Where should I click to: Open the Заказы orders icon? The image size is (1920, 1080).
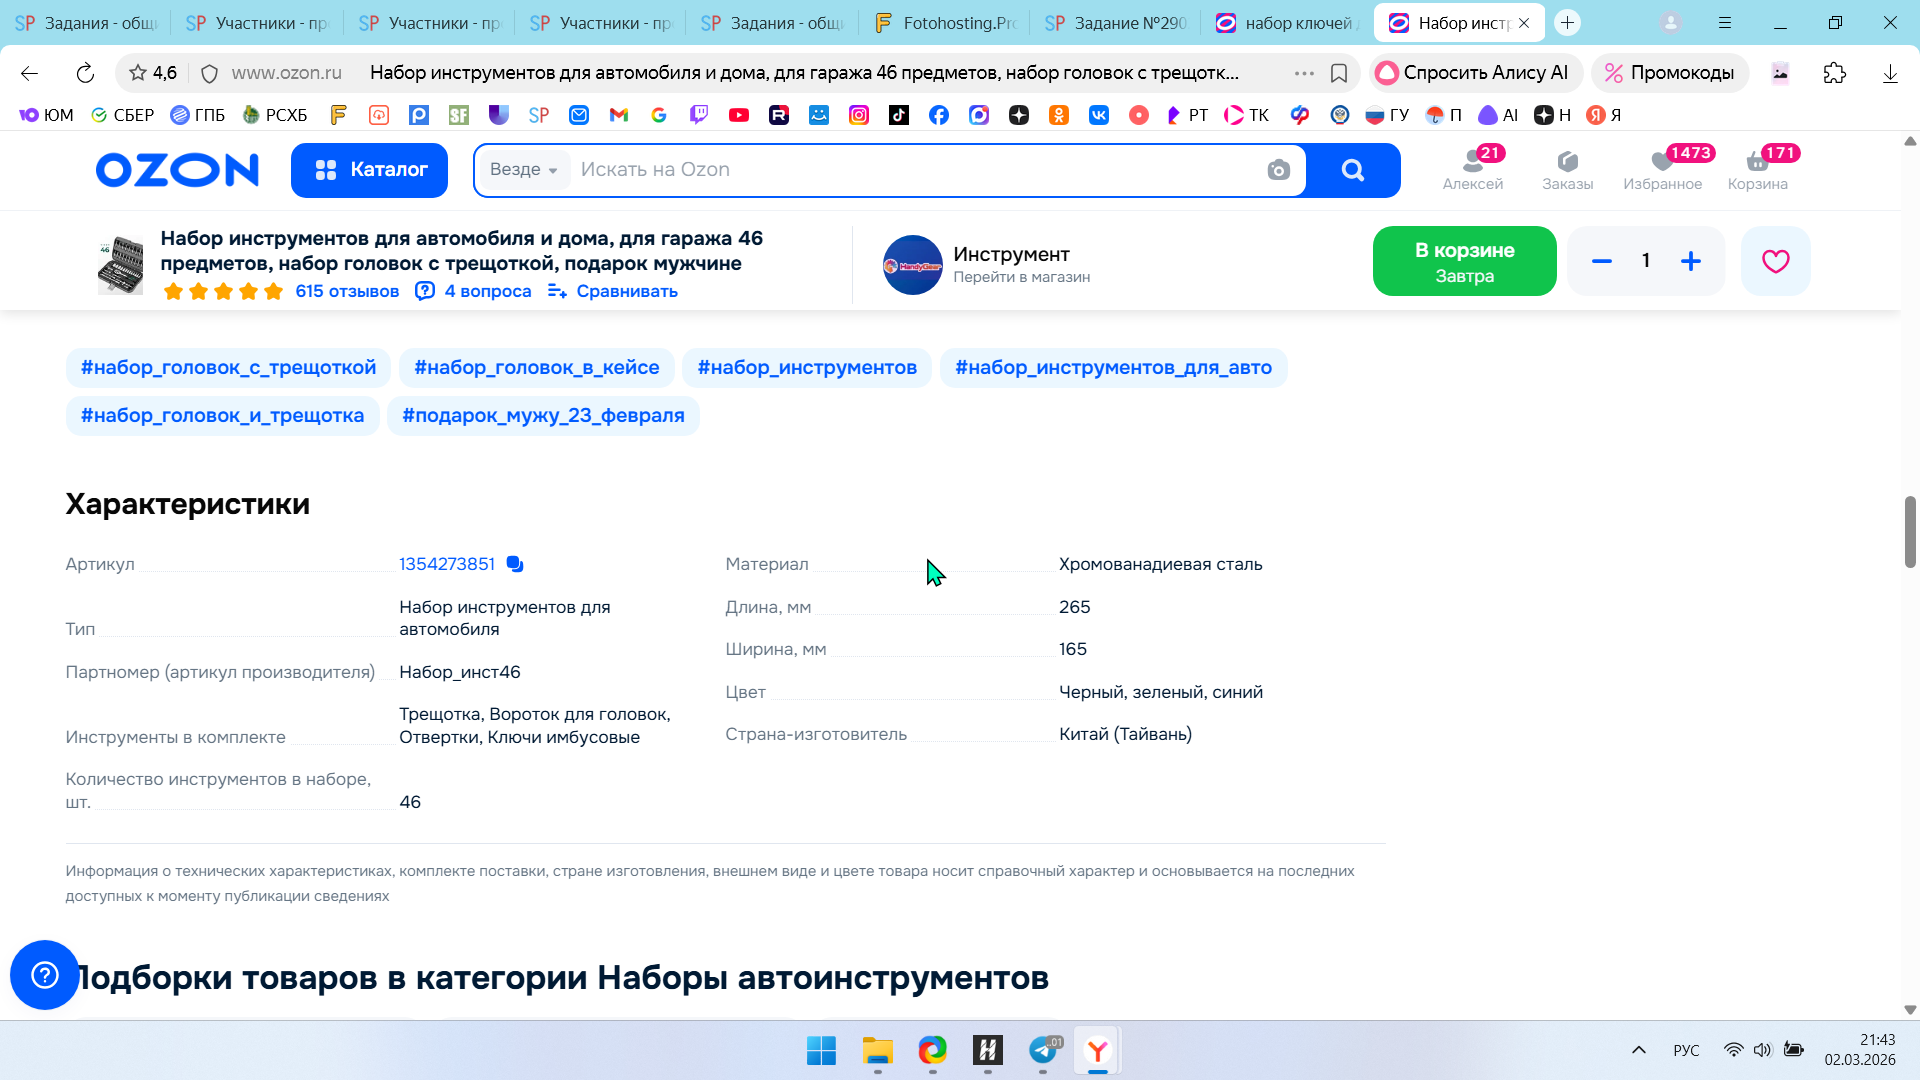click(x=1567, y=169)
